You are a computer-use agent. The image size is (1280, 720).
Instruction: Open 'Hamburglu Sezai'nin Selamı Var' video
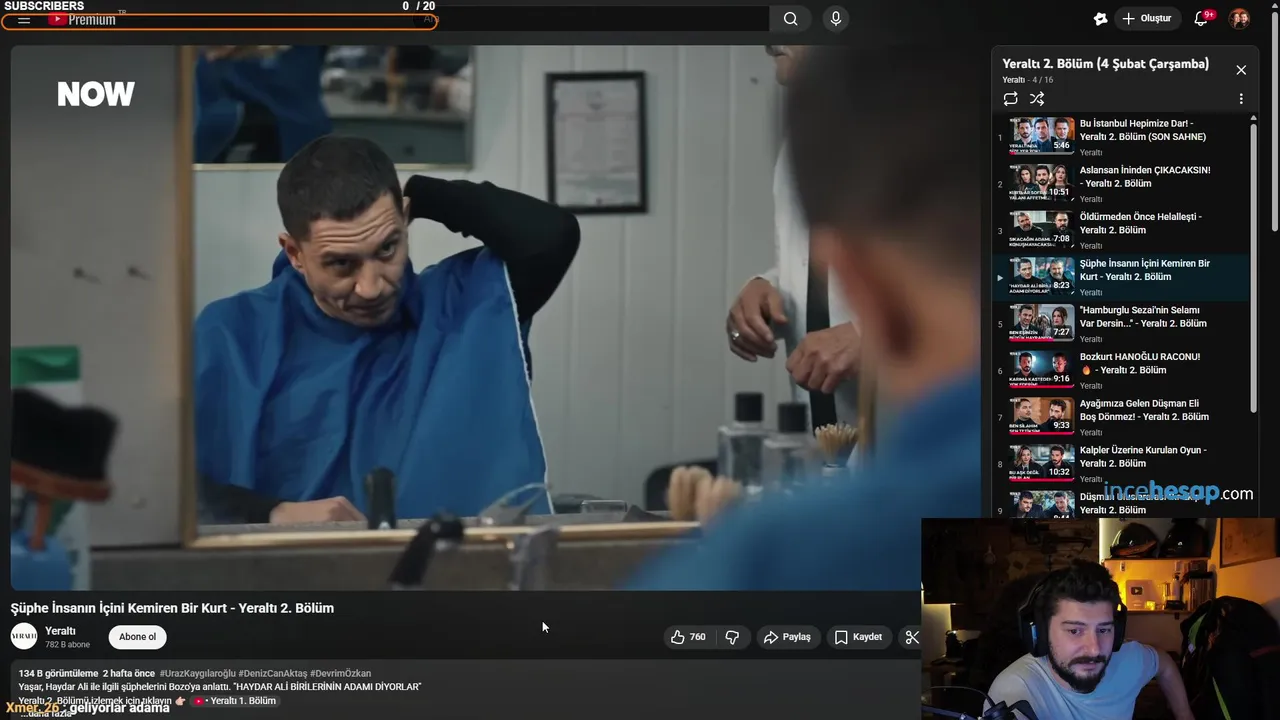1122,324
